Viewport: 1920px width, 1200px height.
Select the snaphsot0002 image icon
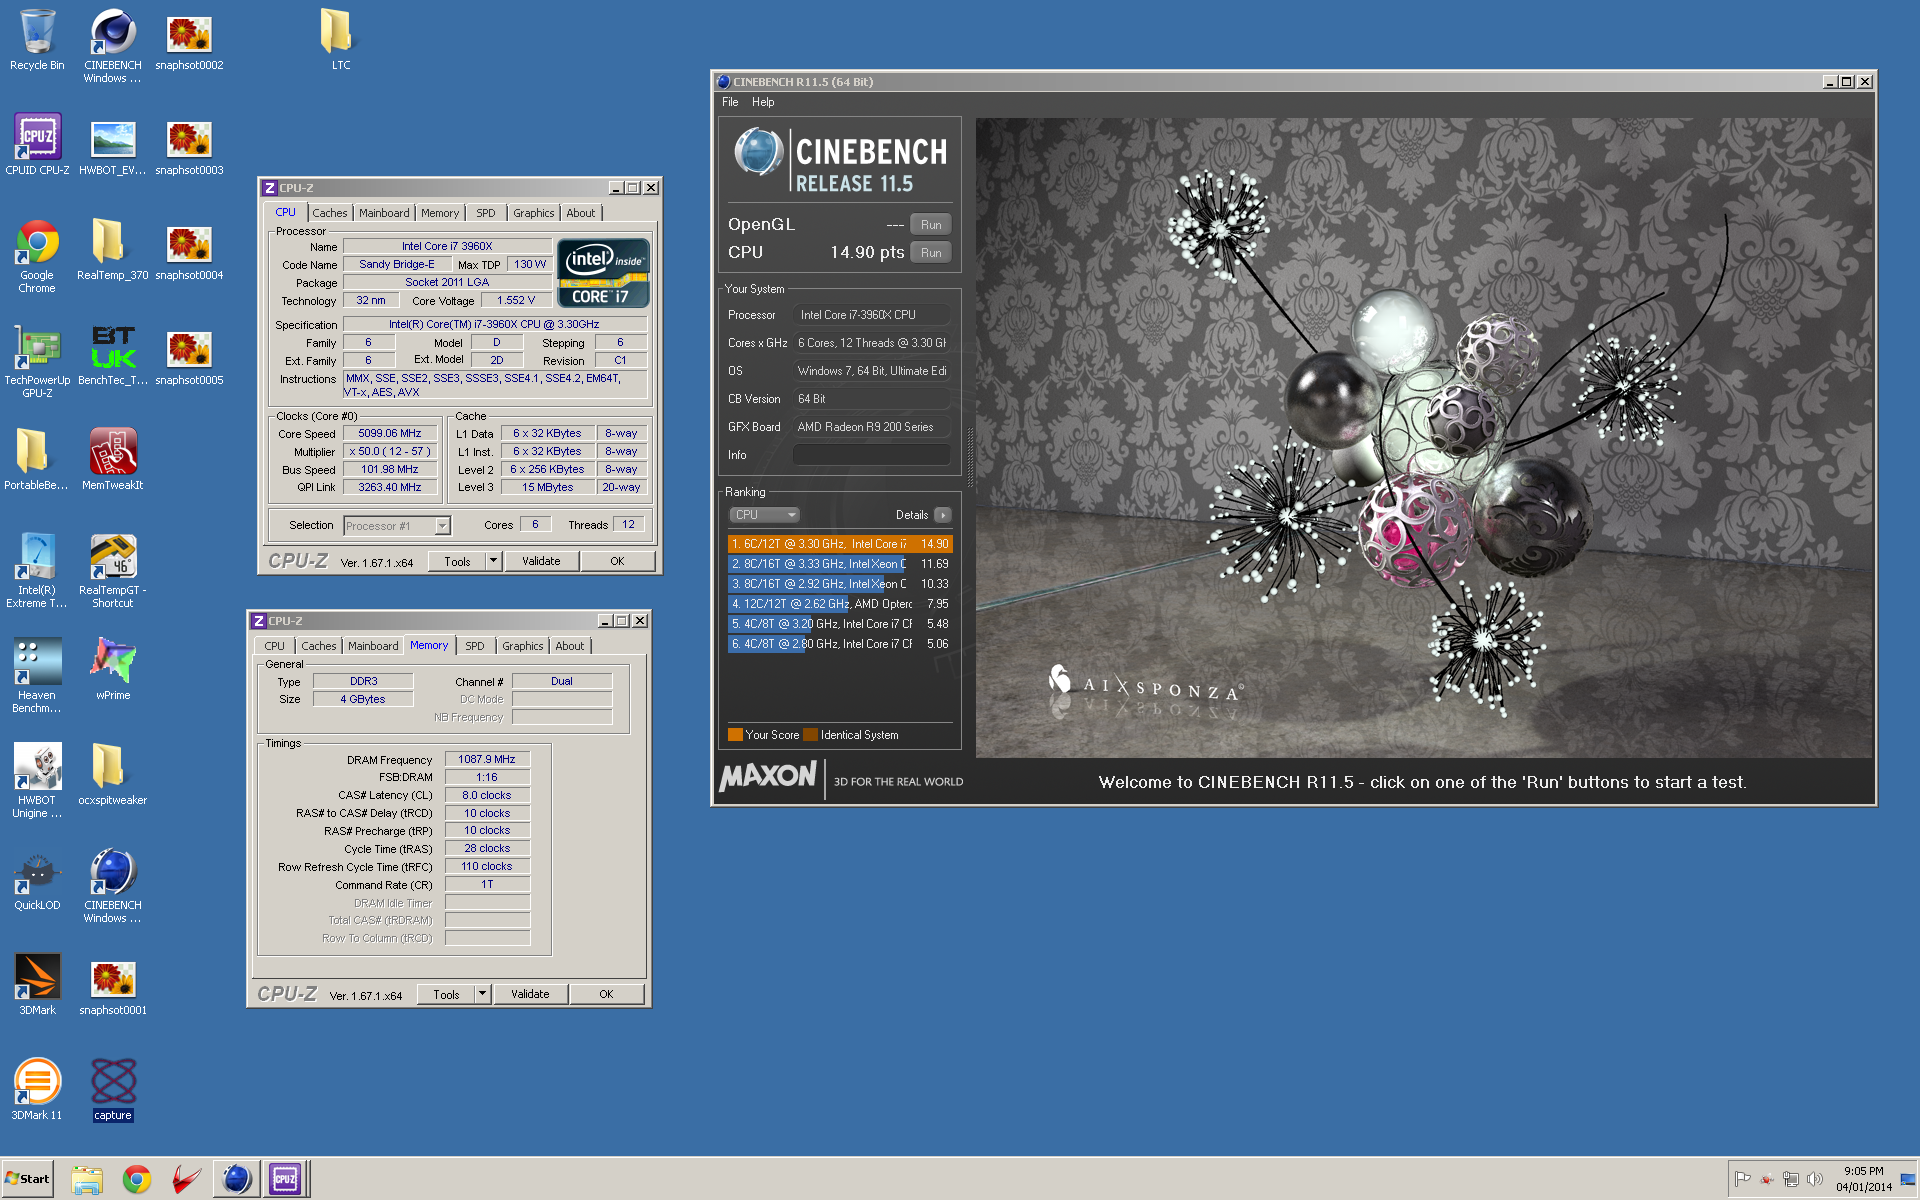189,40
